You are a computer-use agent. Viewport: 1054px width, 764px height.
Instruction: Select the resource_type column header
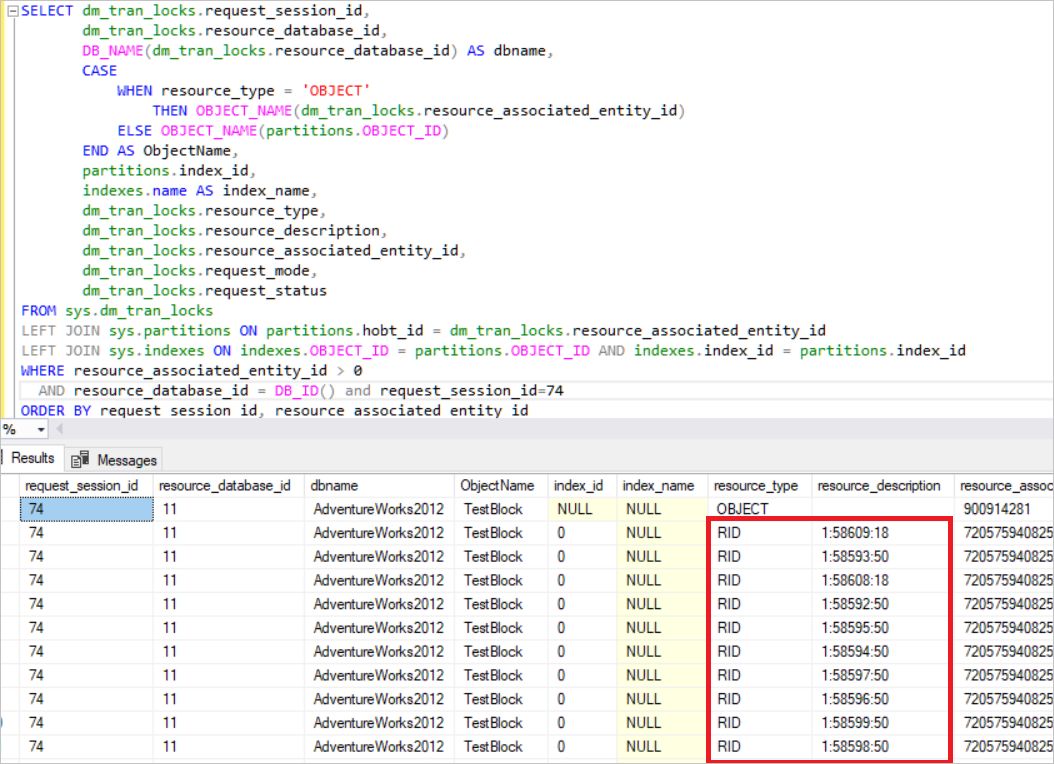(x=756, y=485)
